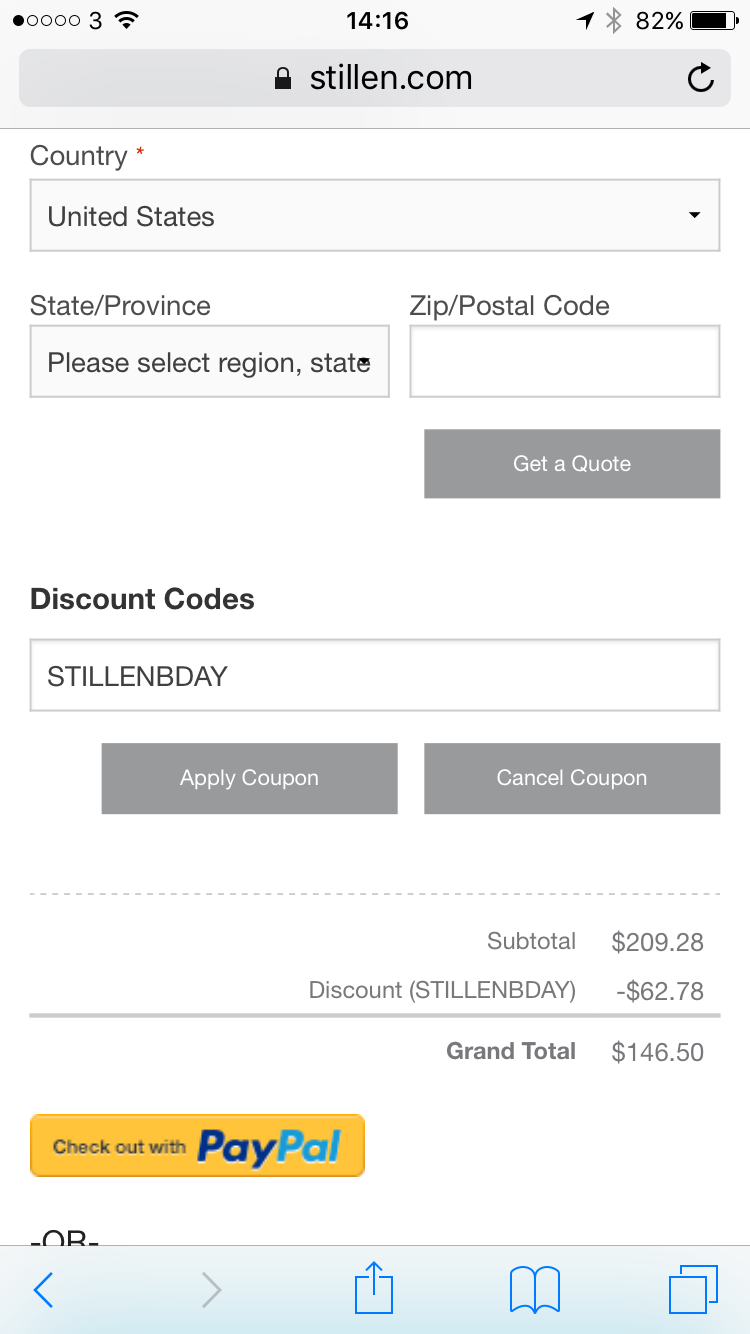Tap the Safari forward arrow
This screenshot has height=1334, width=750.
(x=211, y=1290)
